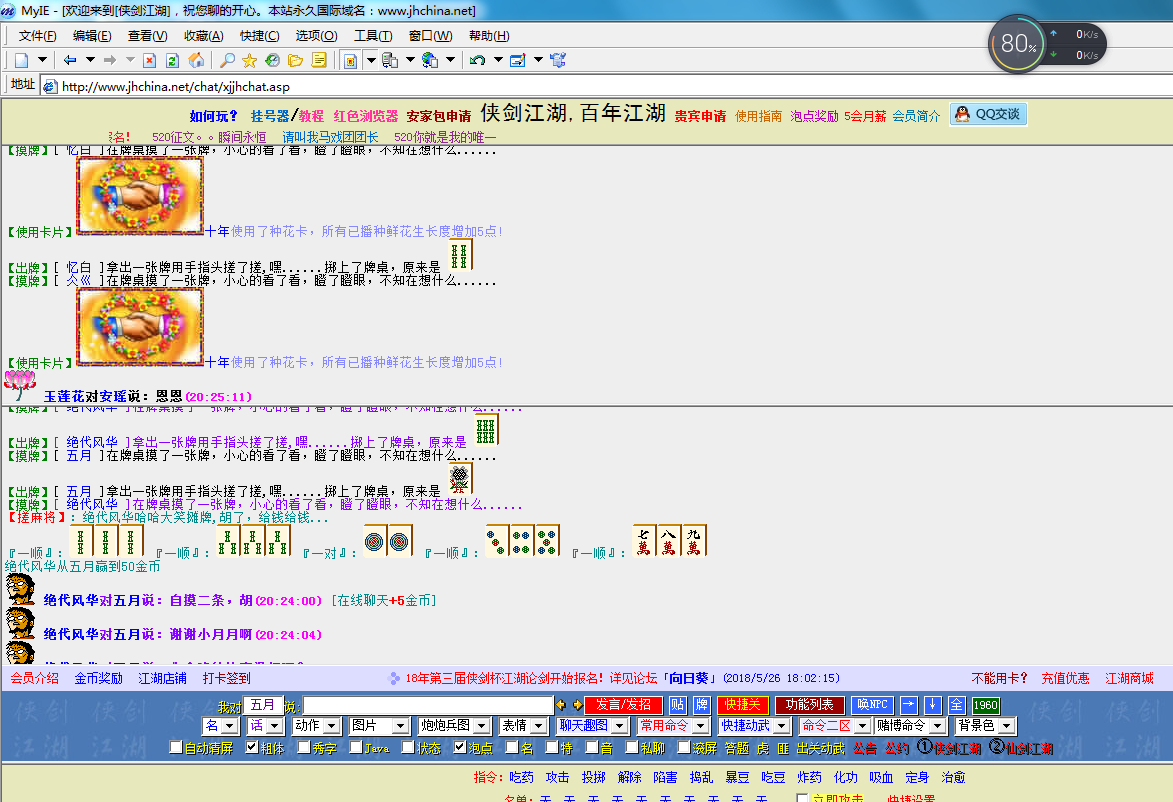This screenshot has height=802, width=1173.
Task: Open browsing history clock icon
Action: 272,60
